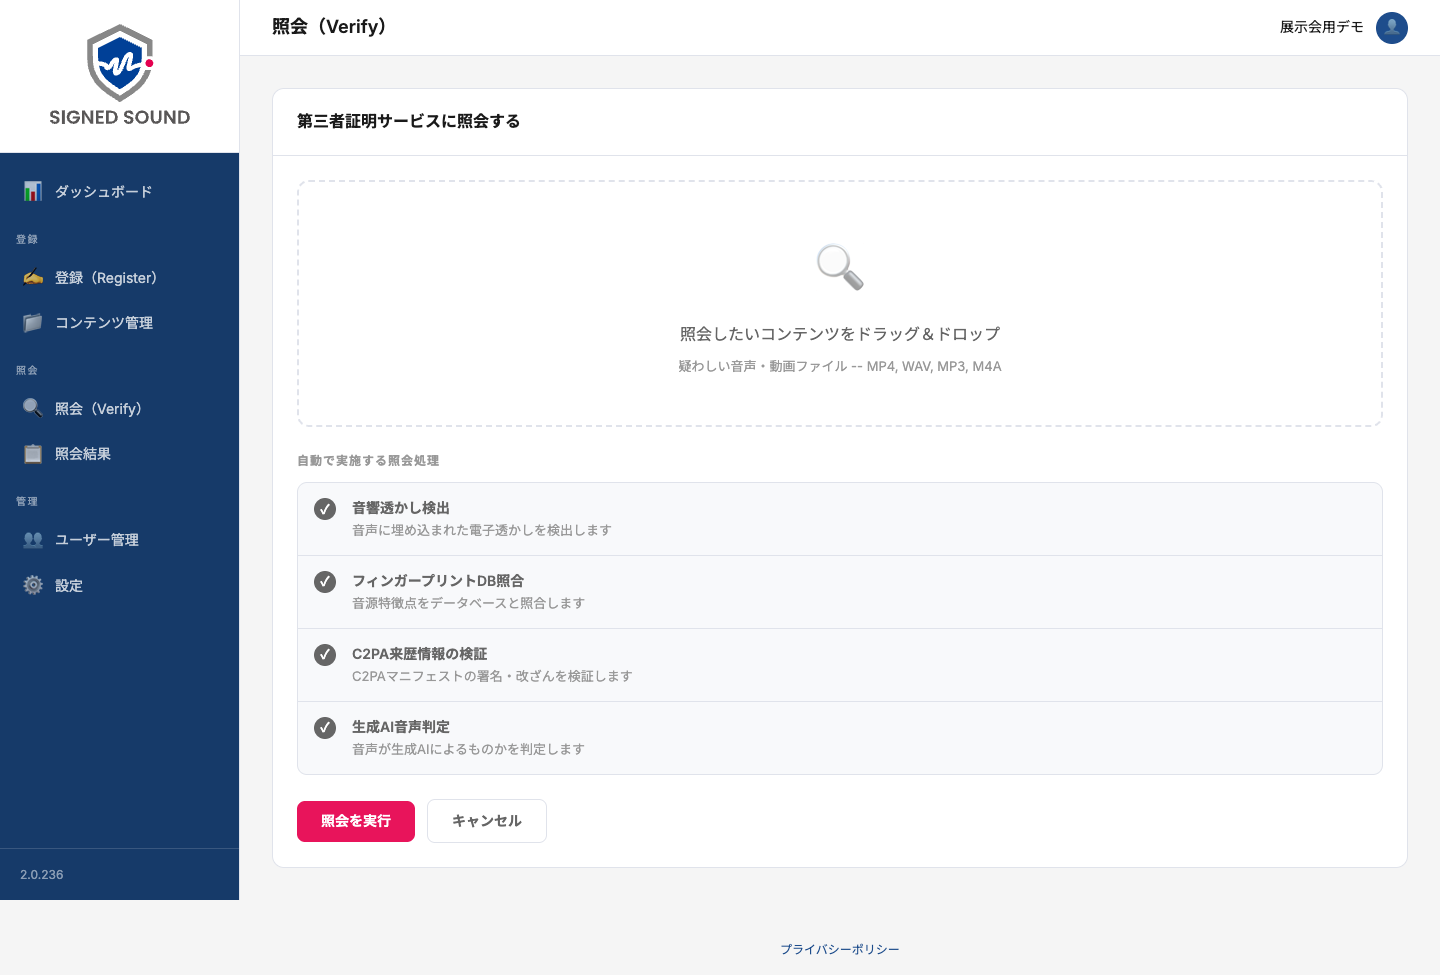
Task: Toggle the 生成AI音声判定 checkmark
Action: 325,728
